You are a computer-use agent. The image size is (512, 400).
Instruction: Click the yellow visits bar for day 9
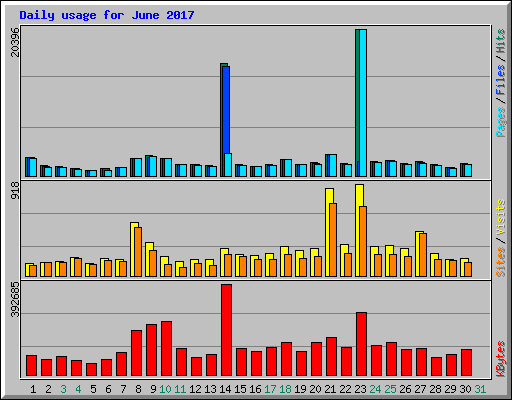148,259
